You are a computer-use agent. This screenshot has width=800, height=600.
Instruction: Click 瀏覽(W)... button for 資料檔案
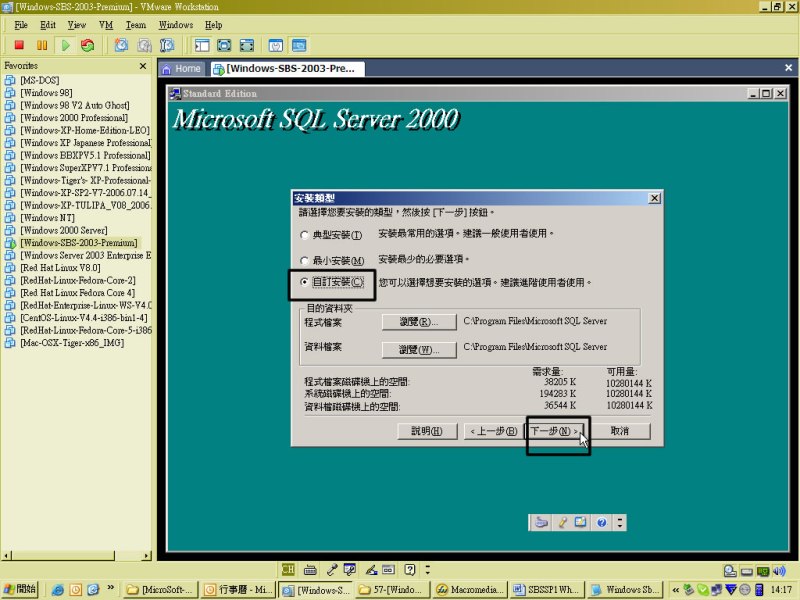[419, 350]
